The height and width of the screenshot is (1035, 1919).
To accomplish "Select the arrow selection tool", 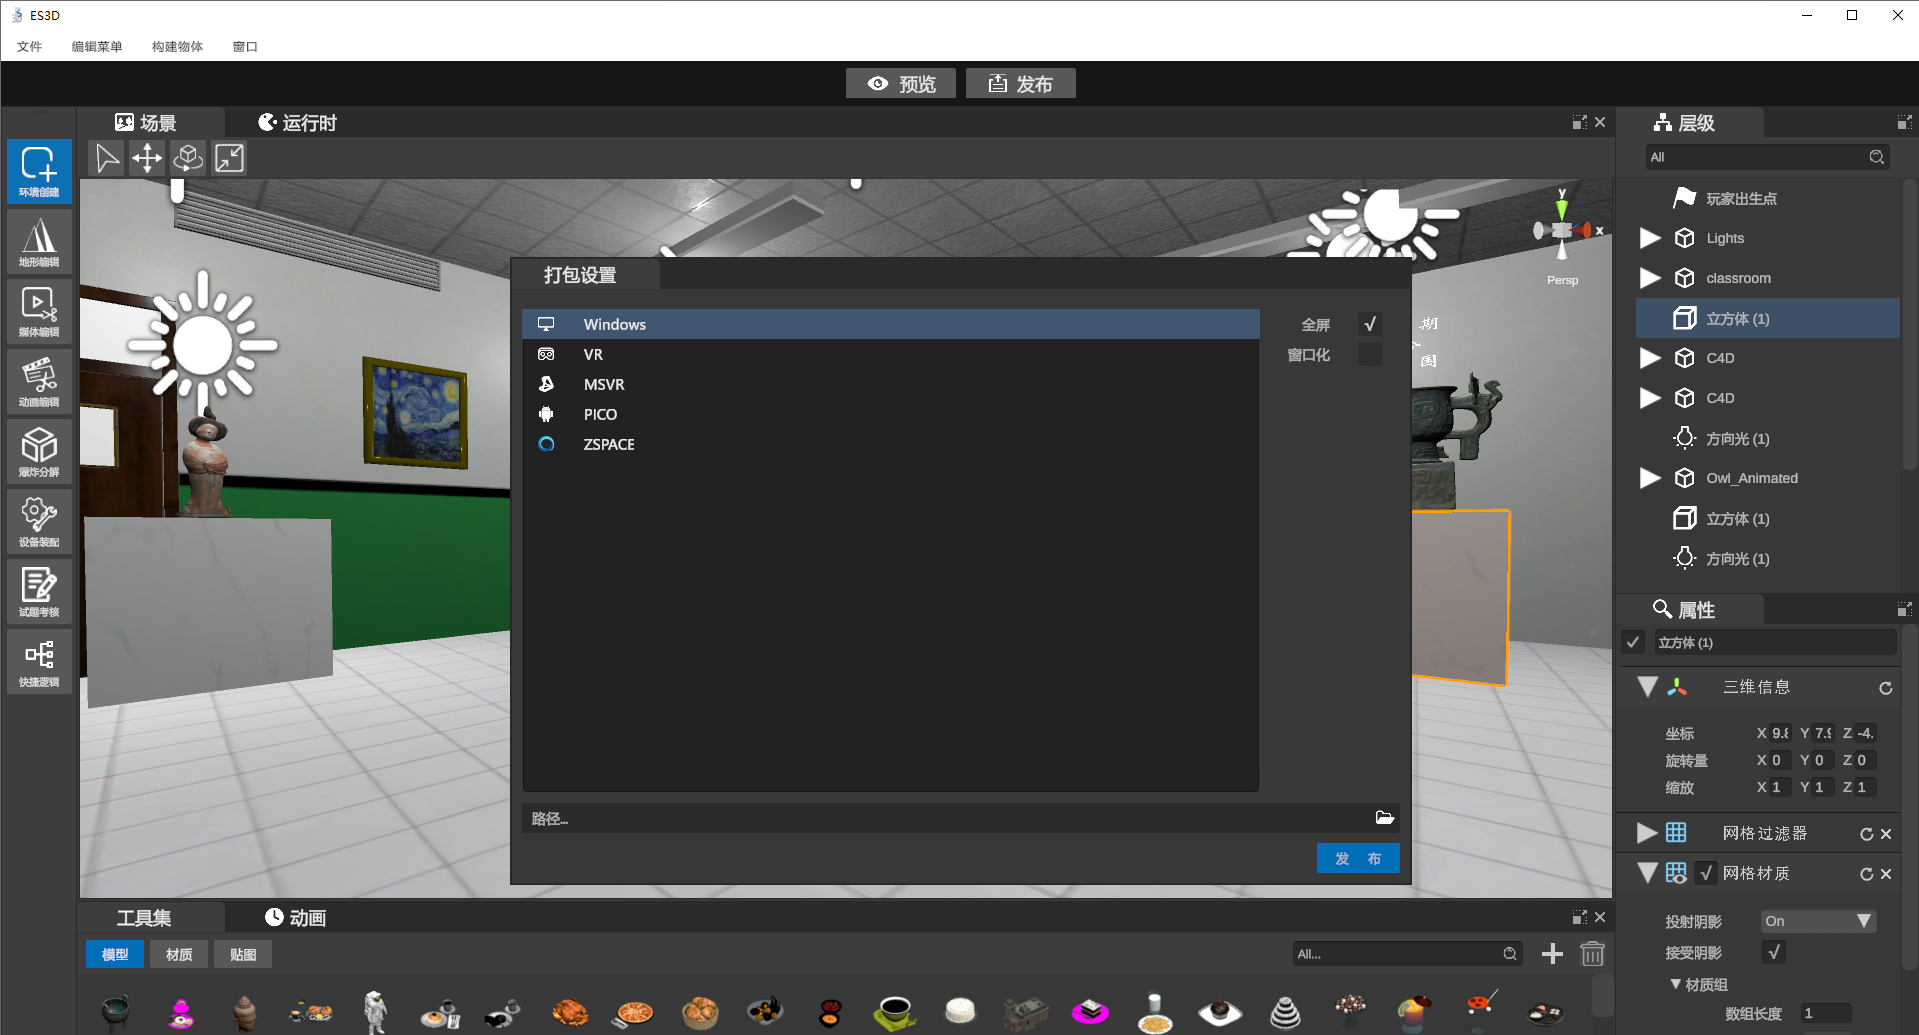I will pyautogui.click(x=106, y=158).
